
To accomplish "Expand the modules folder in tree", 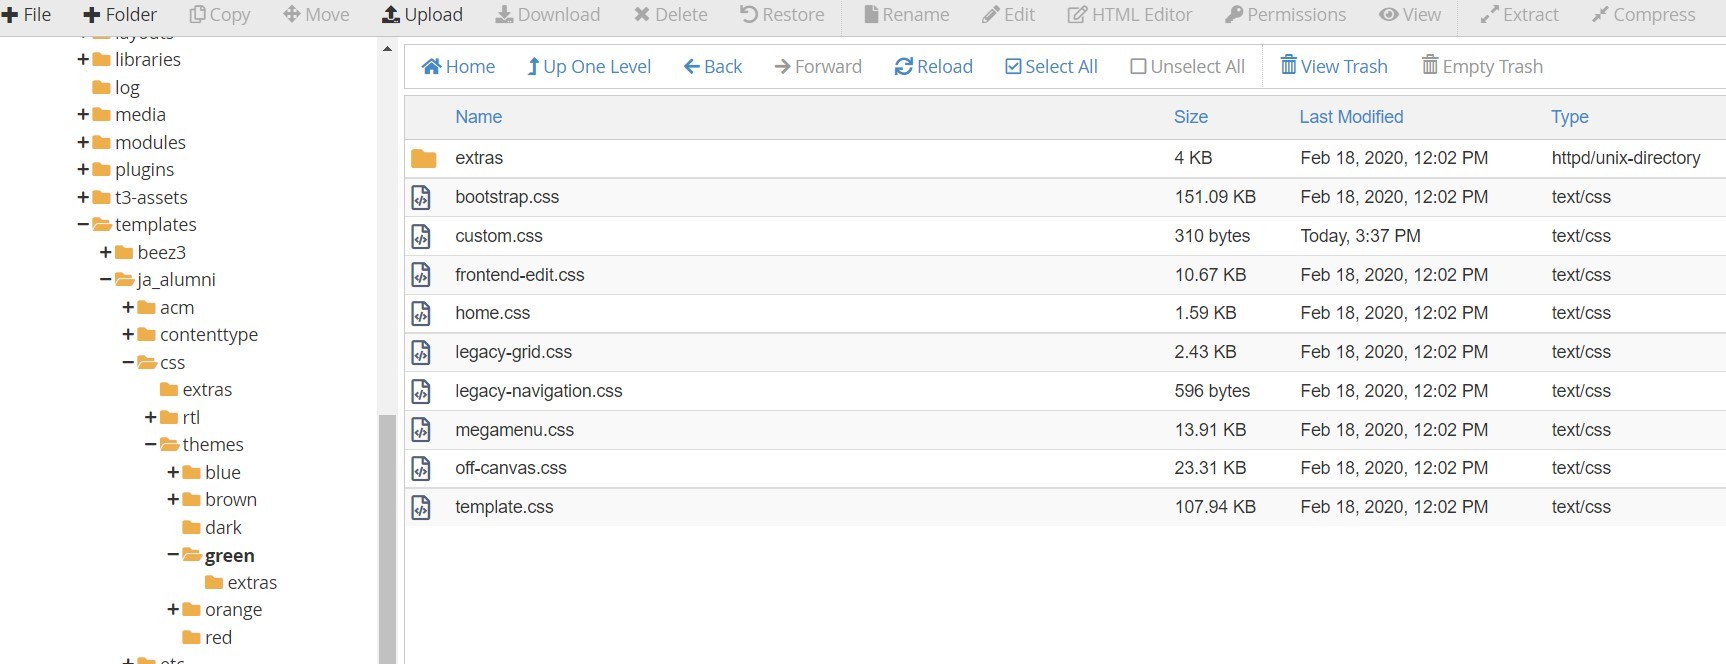I will coord(83,142).
